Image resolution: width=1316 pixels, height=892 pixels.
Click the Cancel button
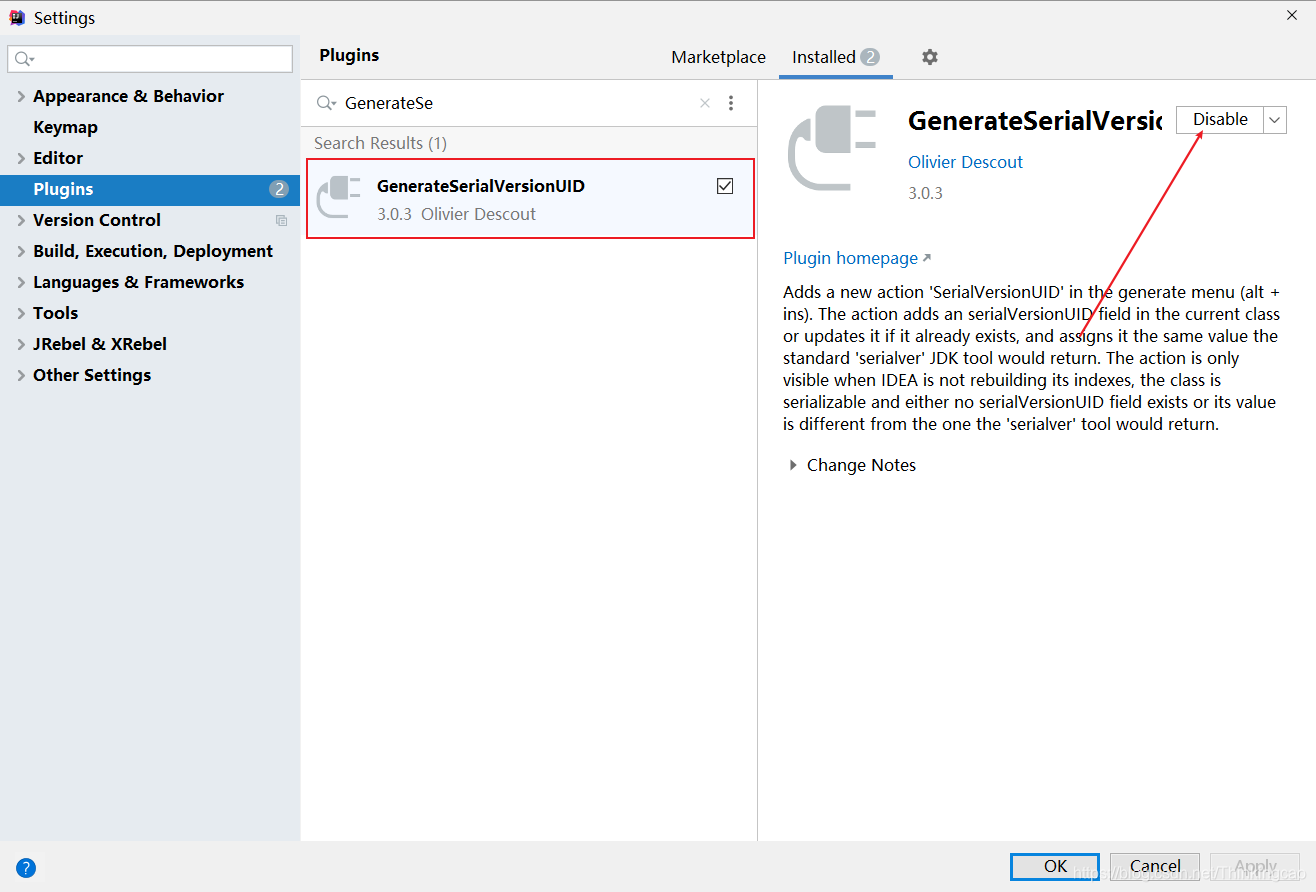[1155, 866]
